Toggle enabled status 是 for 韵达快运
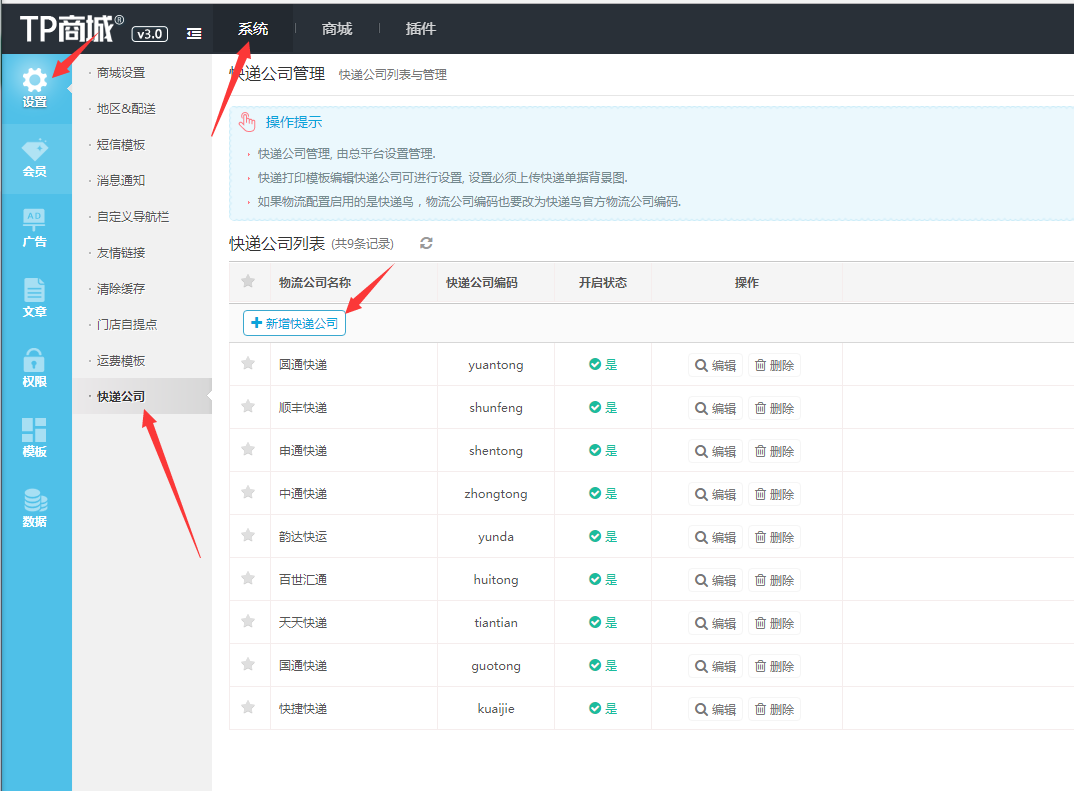Image resolution: width=1074 pixels, height=791 pixels. pyautogui.click(x=603, y=537)
